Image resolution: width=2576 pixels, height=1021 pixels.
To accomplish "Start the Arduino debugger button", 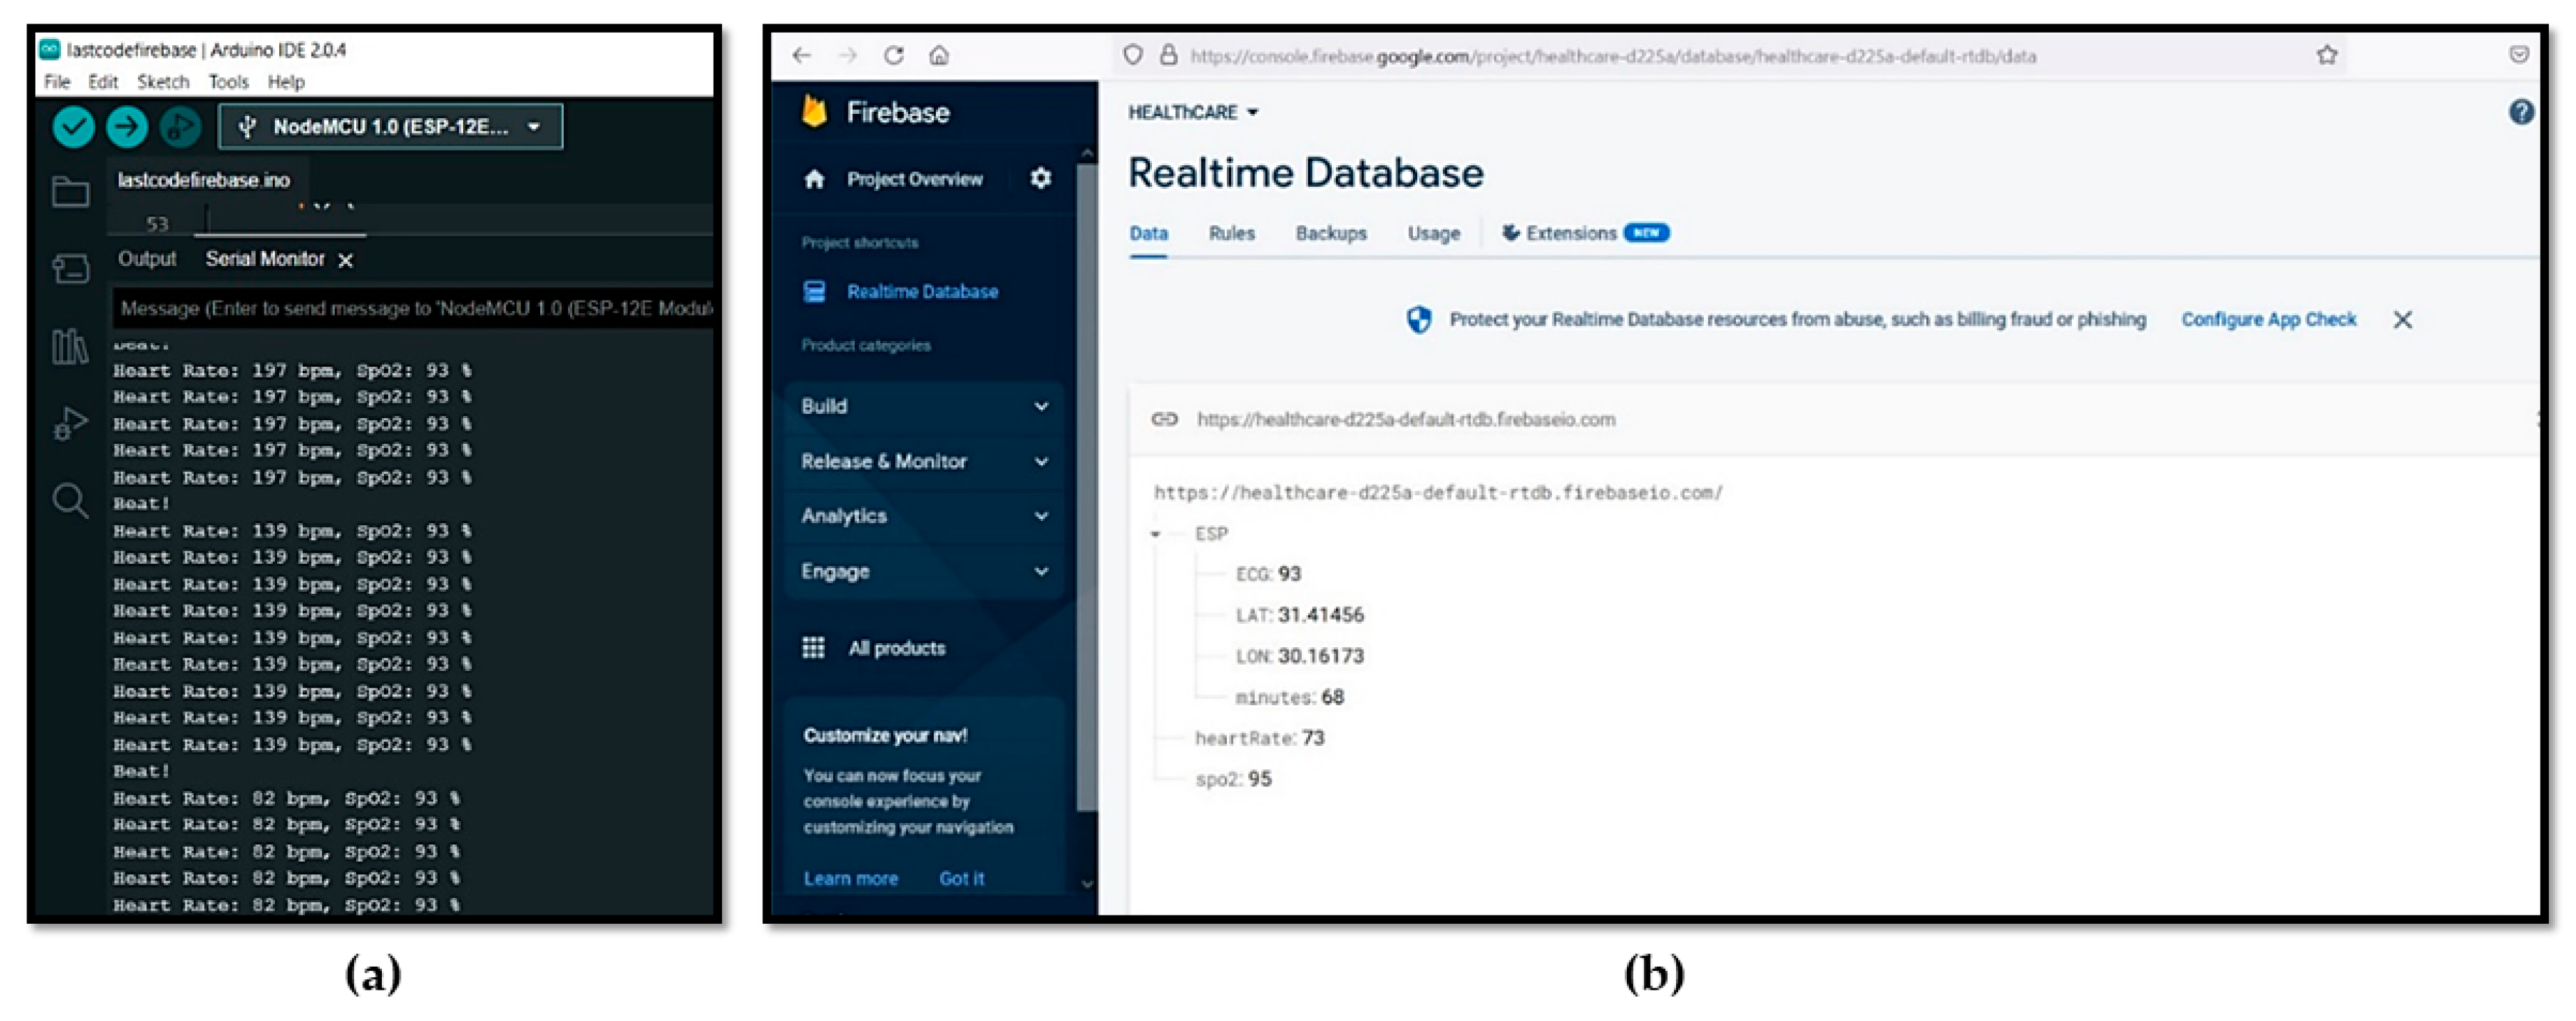I will 180,127.
